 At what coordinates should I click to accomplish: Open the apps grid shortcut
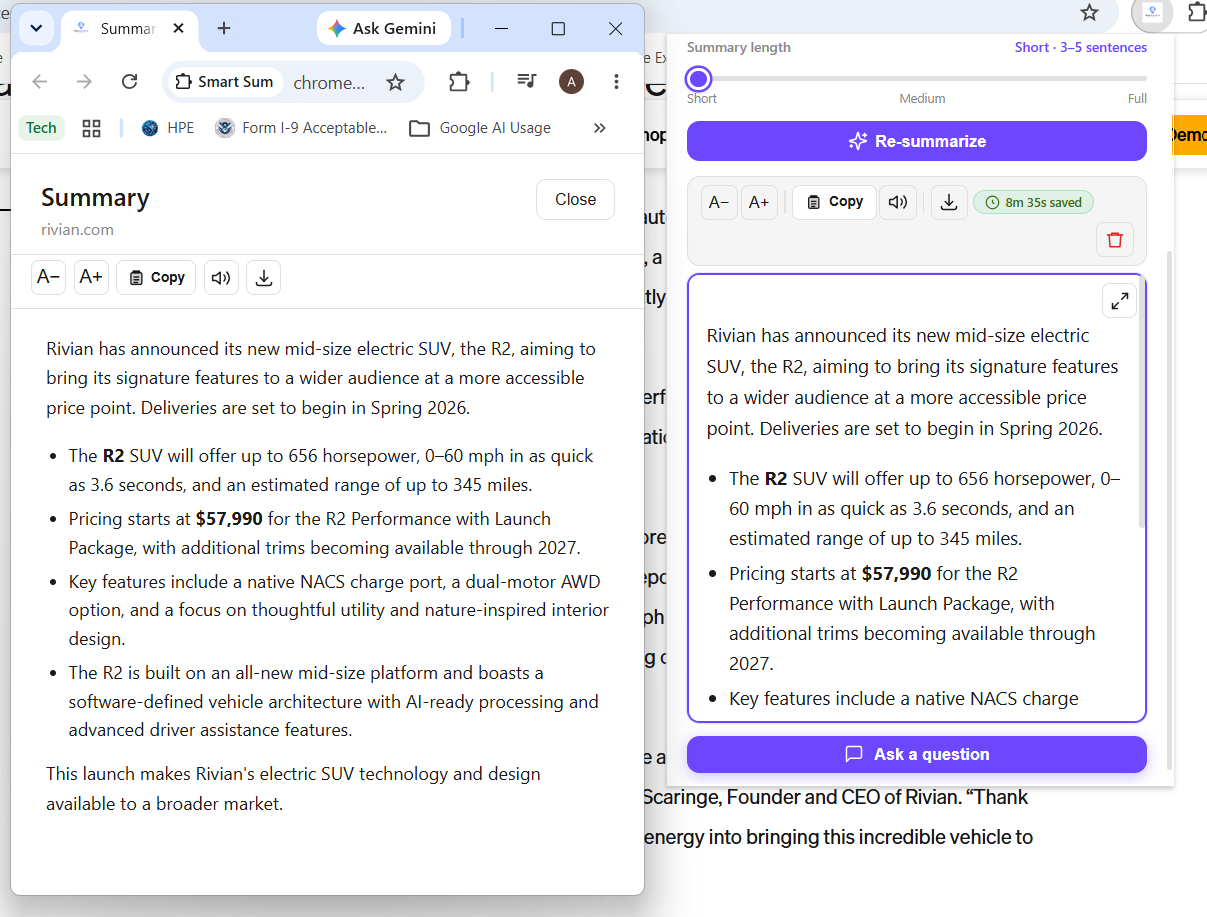(x=92, y=128)
